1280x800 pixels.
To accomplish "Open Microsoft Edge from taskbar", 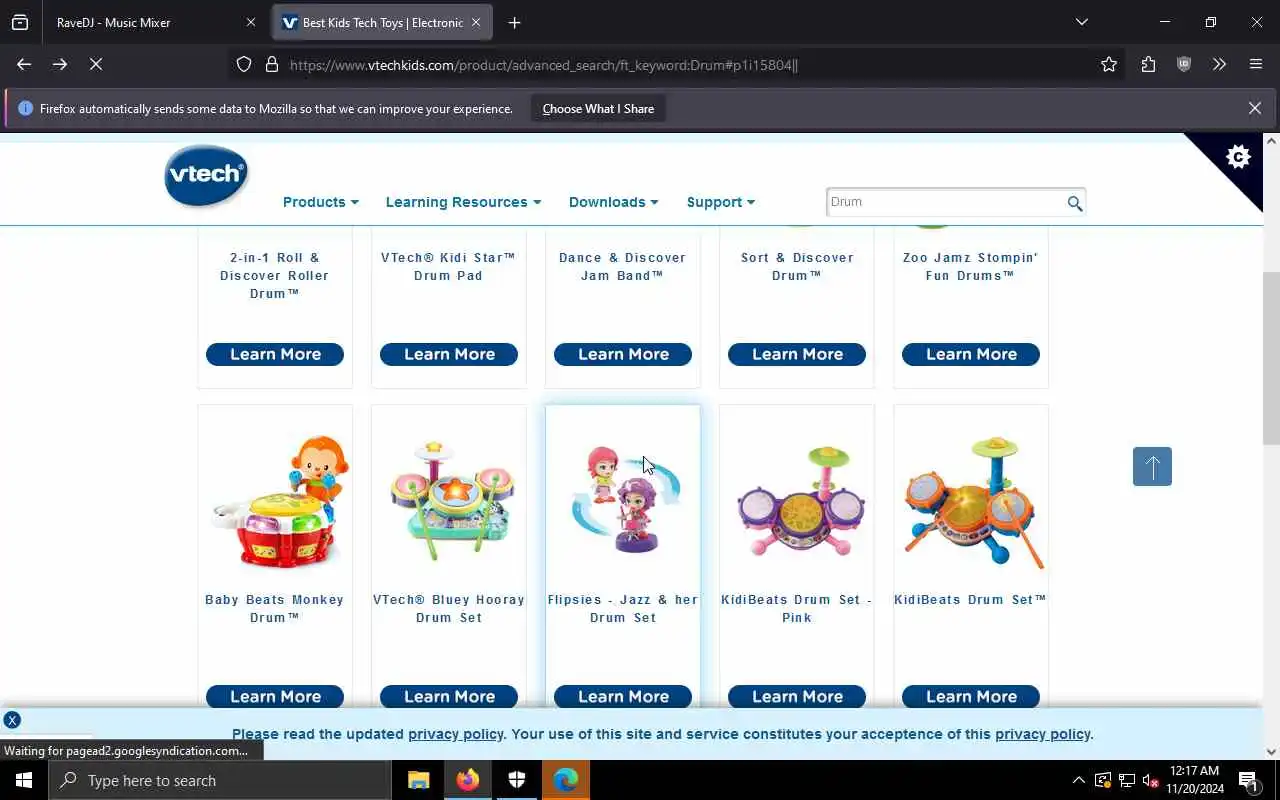I will tap(565, 780).
